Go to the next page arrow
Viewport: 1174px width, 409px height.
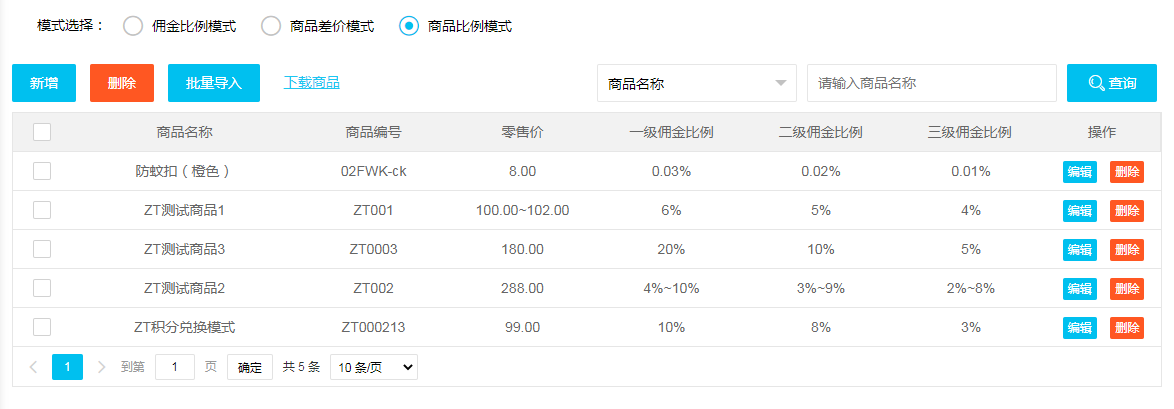102,367
